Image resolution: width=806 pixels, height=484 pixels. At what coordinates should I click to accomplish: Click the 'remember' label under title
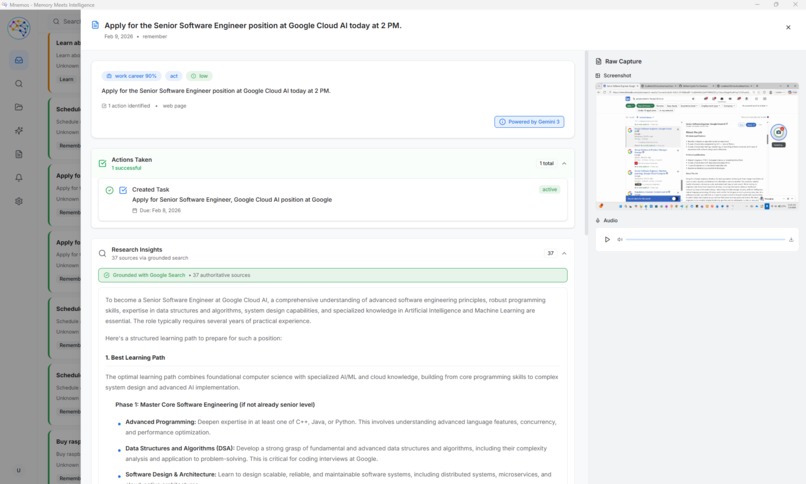pyautogui.click(x=155, y=36)
